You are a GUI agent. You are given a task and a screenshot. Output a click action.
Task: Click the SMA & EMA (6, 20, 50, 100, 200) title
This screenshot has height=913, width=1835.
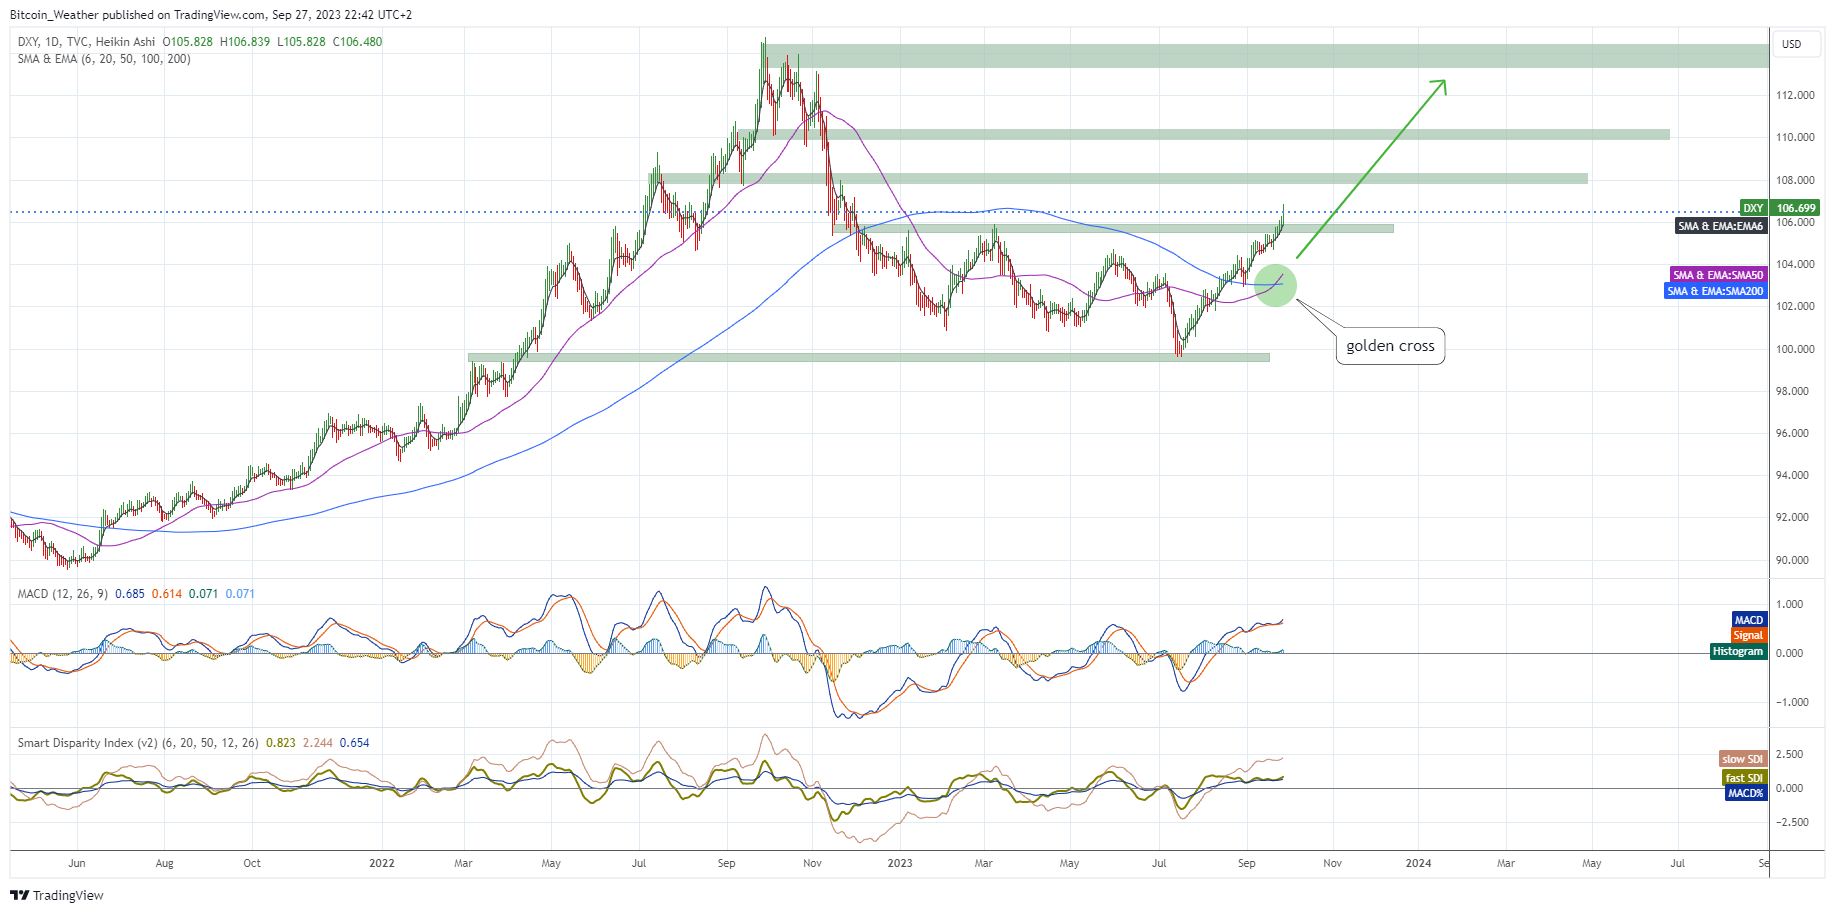click(104, 59)
